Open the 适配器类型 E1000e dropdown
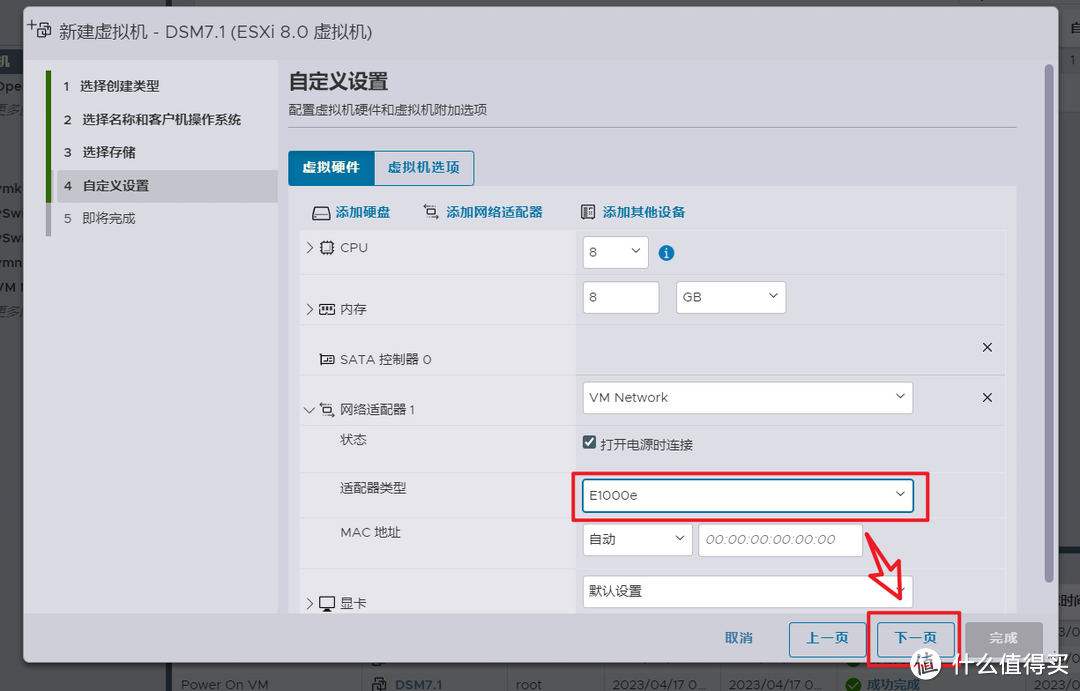 pyautogui.click(x=749, y=495)
